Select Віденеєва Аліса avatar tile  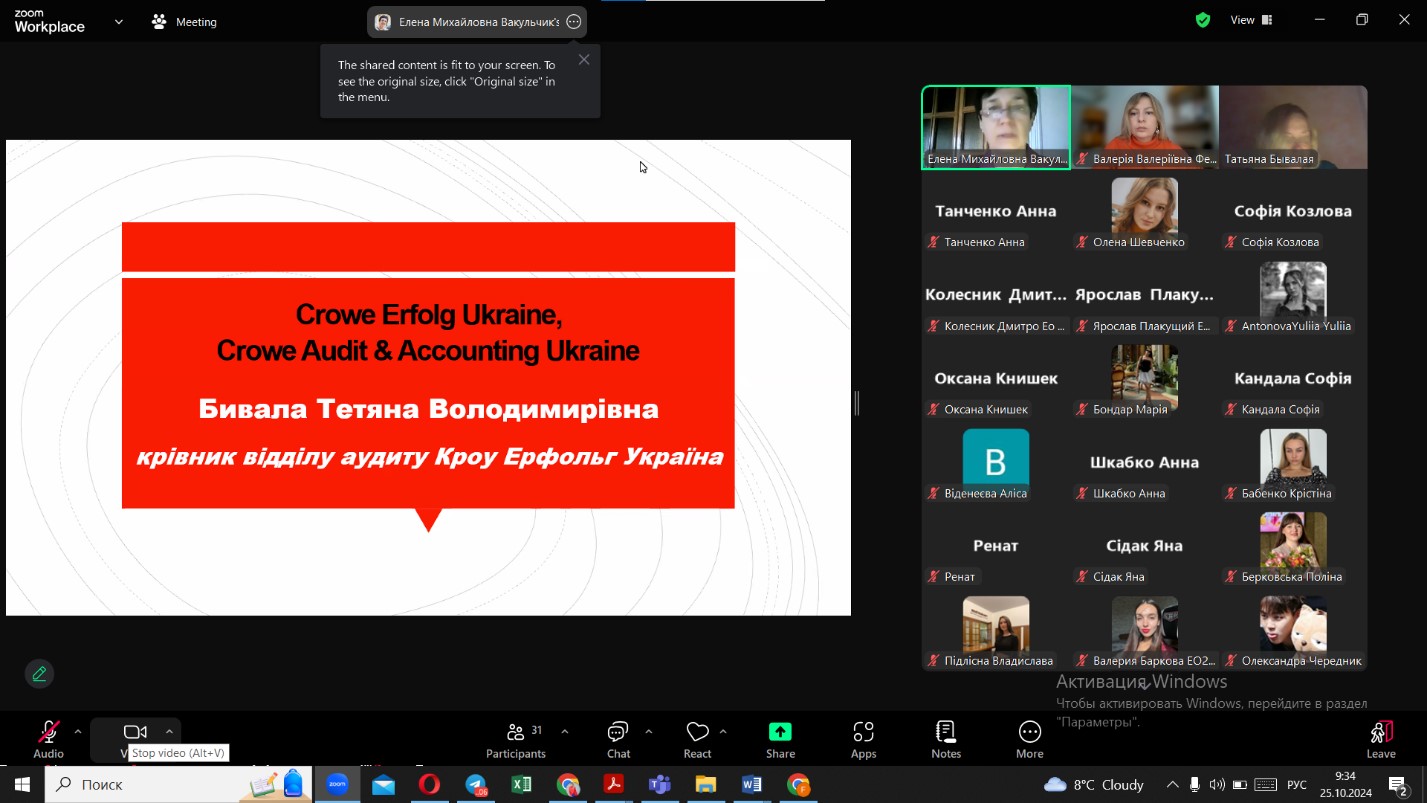coord(996,462)
